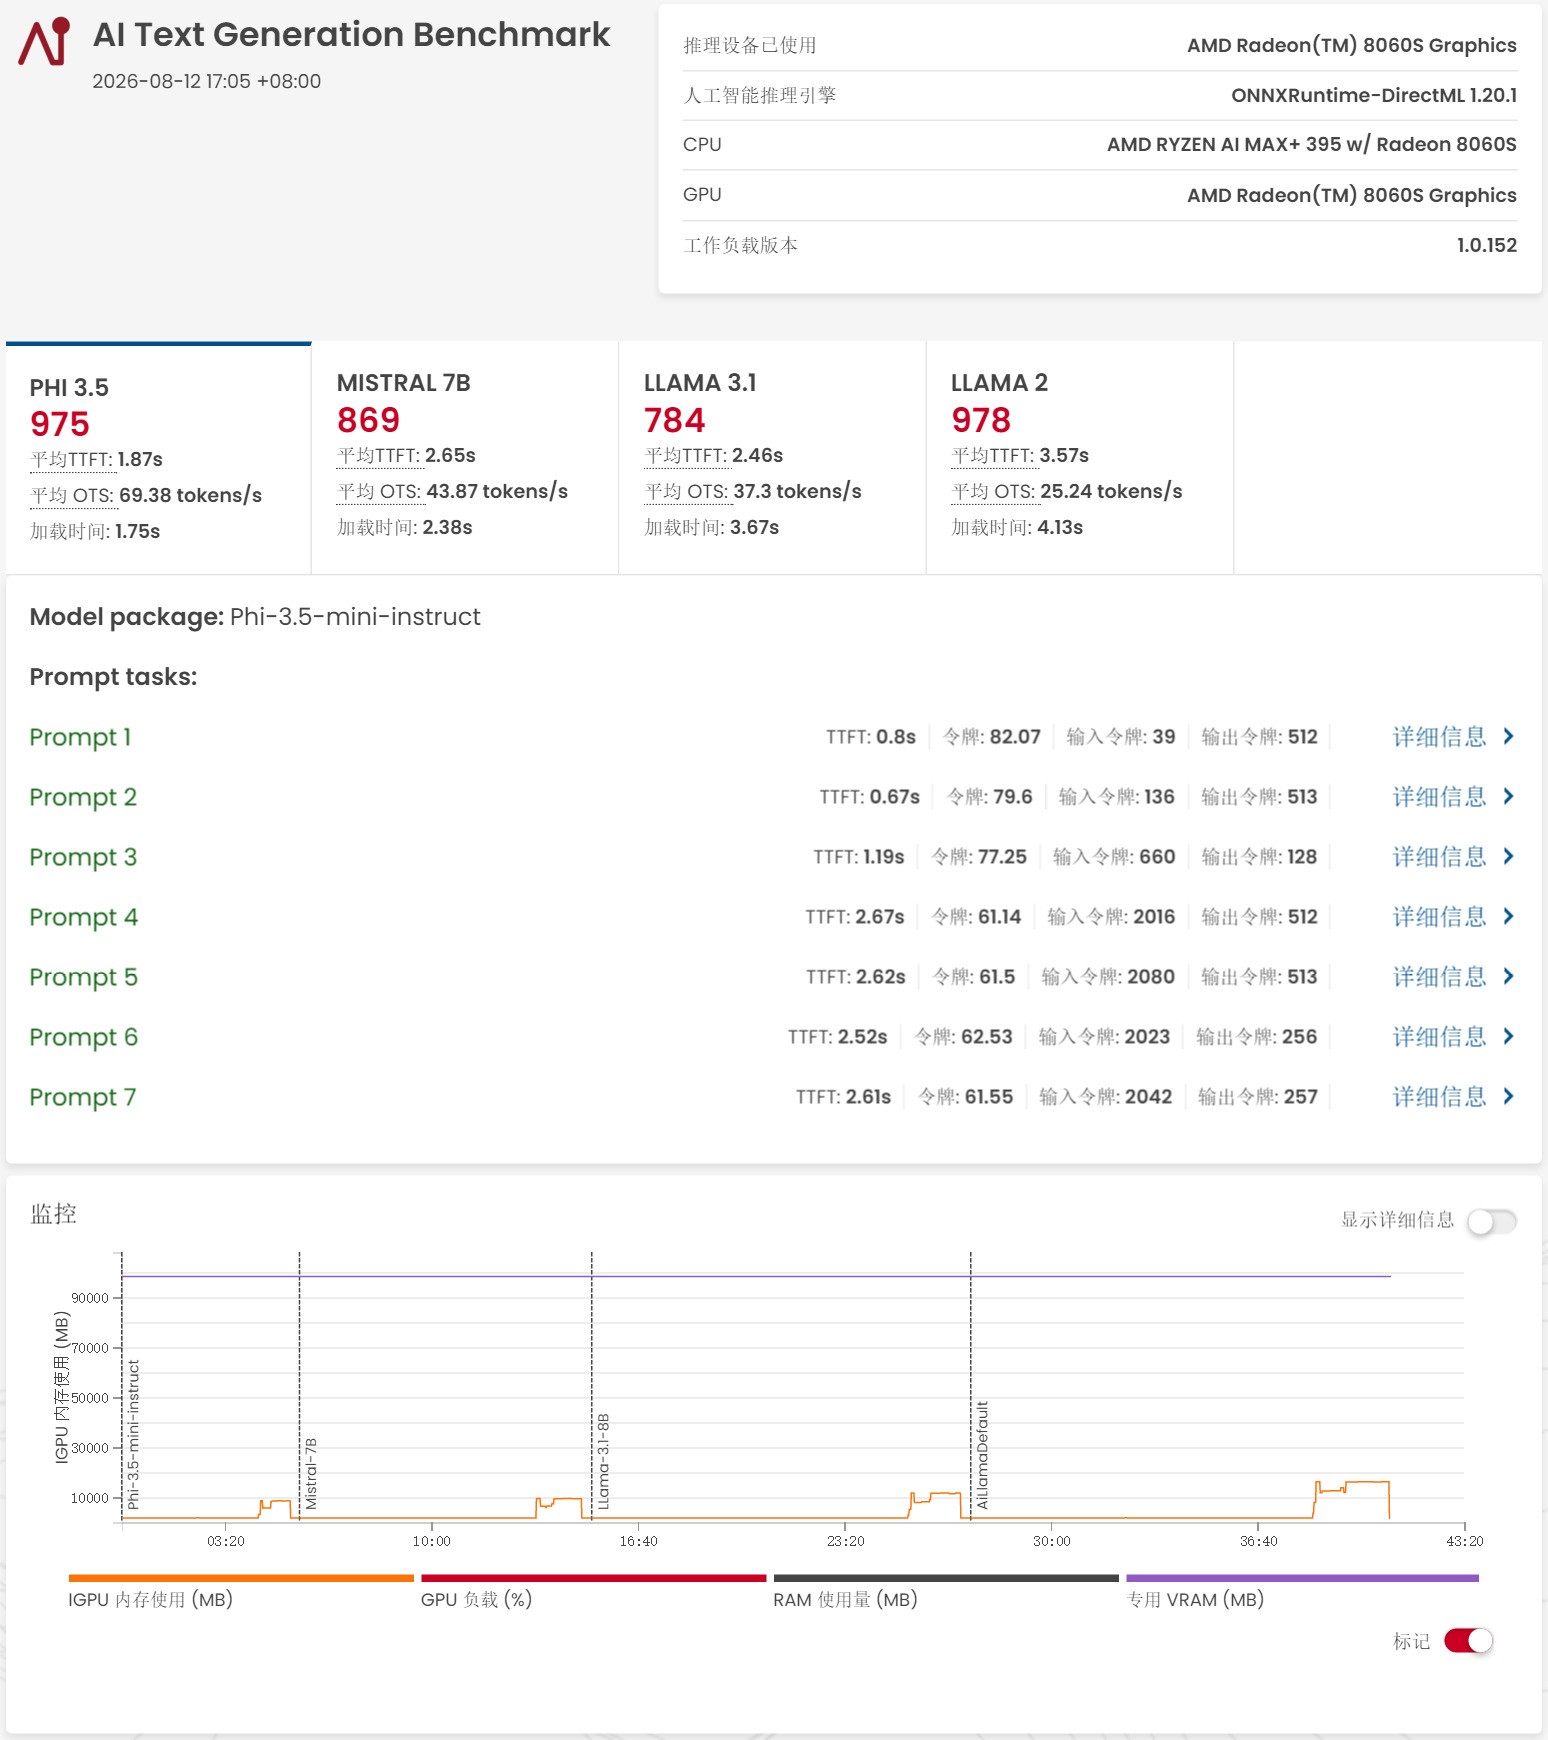The width and height of the screenshot is (1548, 1740).
Task: Click 详细信息 link for Prompt 7
Action: pos(1439,1097)
